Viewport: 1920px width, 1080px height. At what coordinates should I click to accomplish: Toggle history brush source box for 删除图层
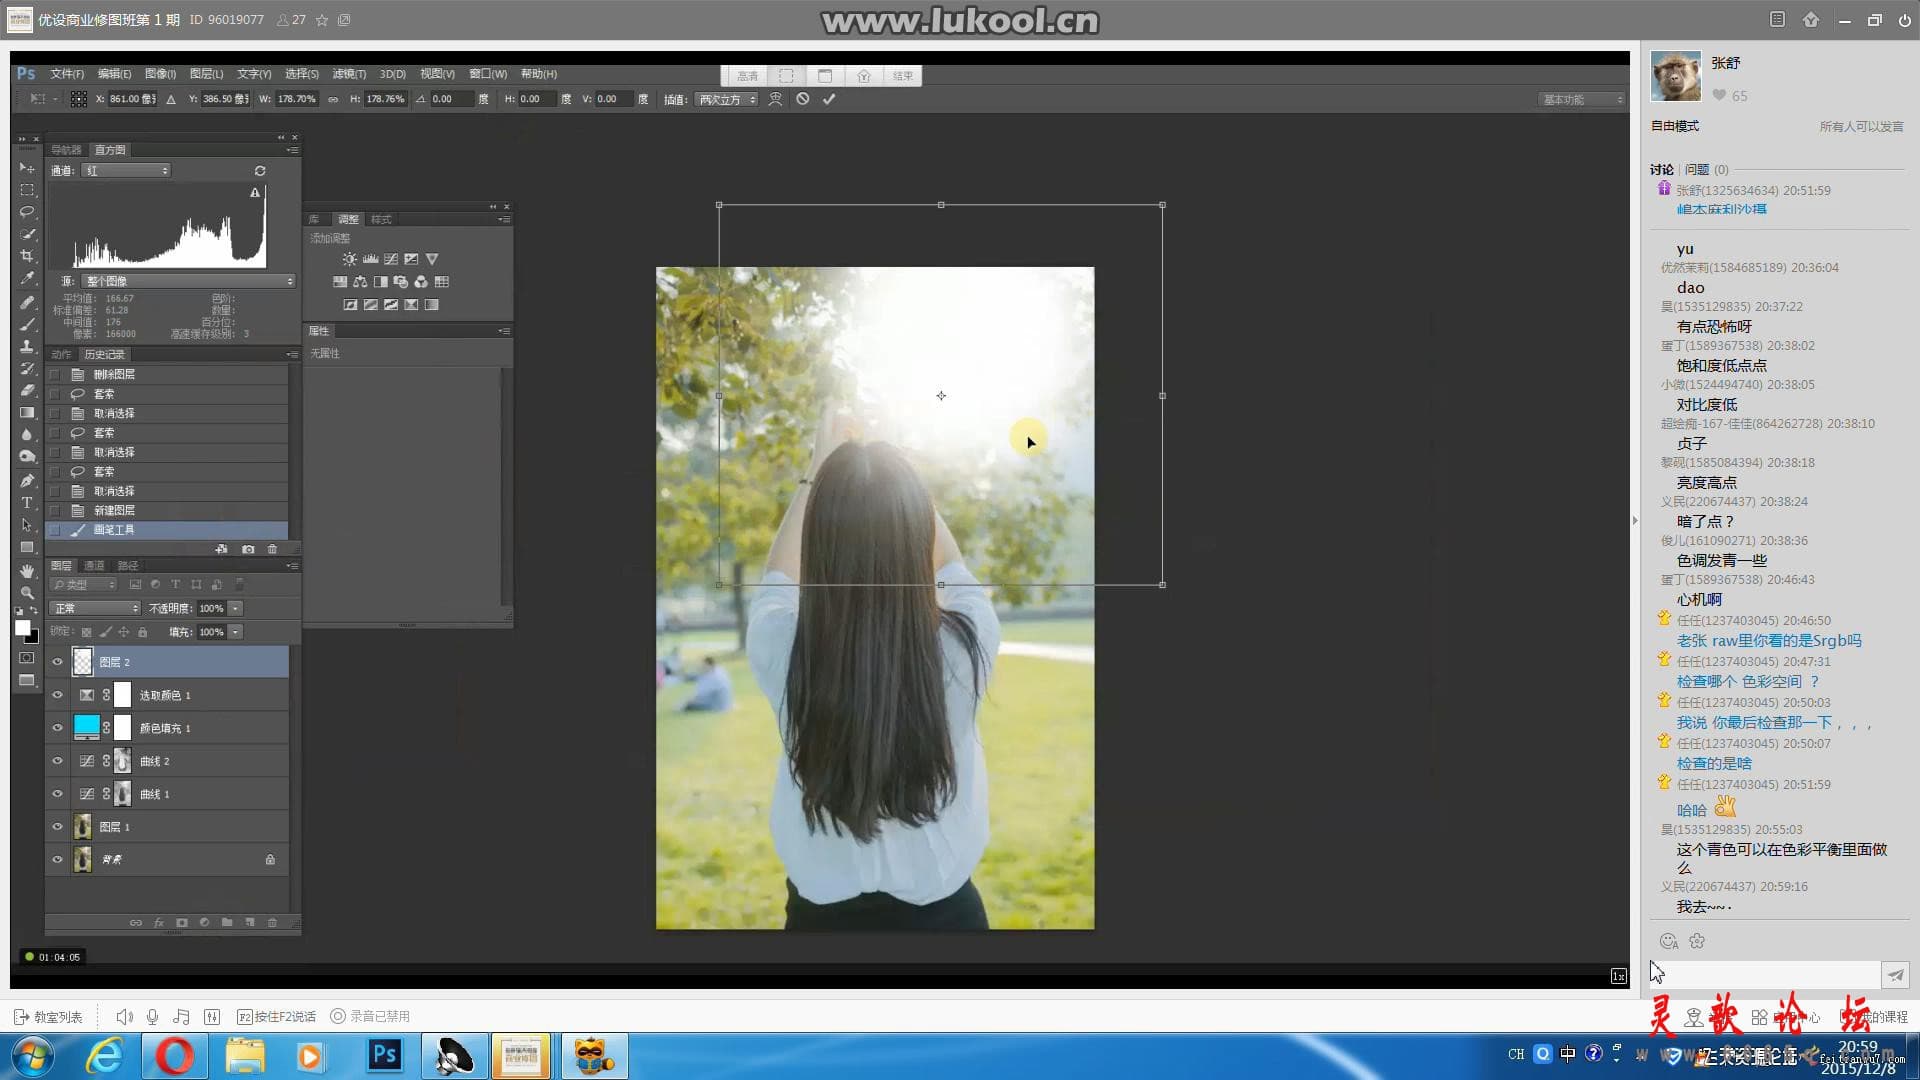tap(55, 374)
